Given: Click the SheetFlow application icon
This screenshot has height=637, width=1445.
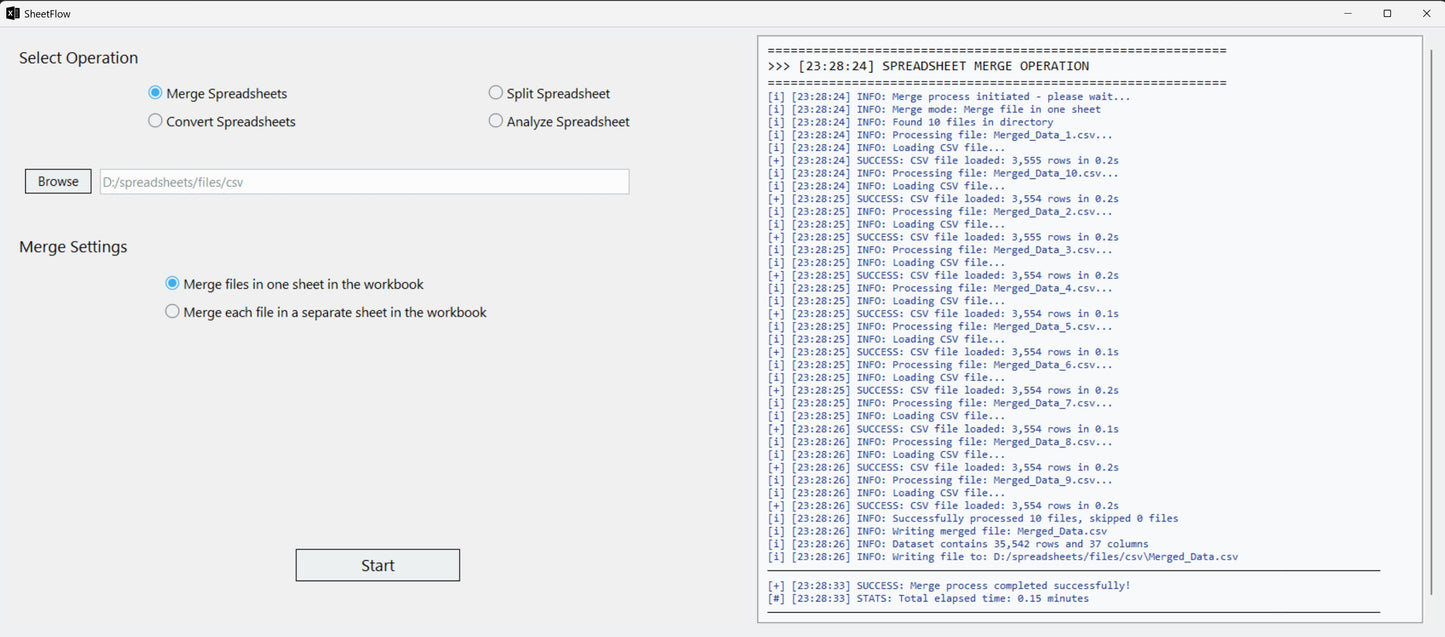Looking at the screenshot, I should [x=12, y=13].
